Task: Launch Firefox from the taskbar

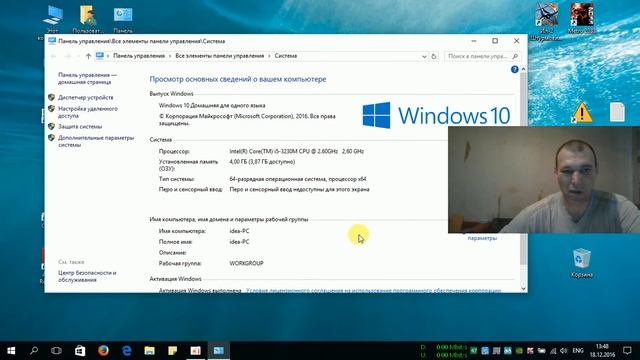Action: [x=103, y=351]
